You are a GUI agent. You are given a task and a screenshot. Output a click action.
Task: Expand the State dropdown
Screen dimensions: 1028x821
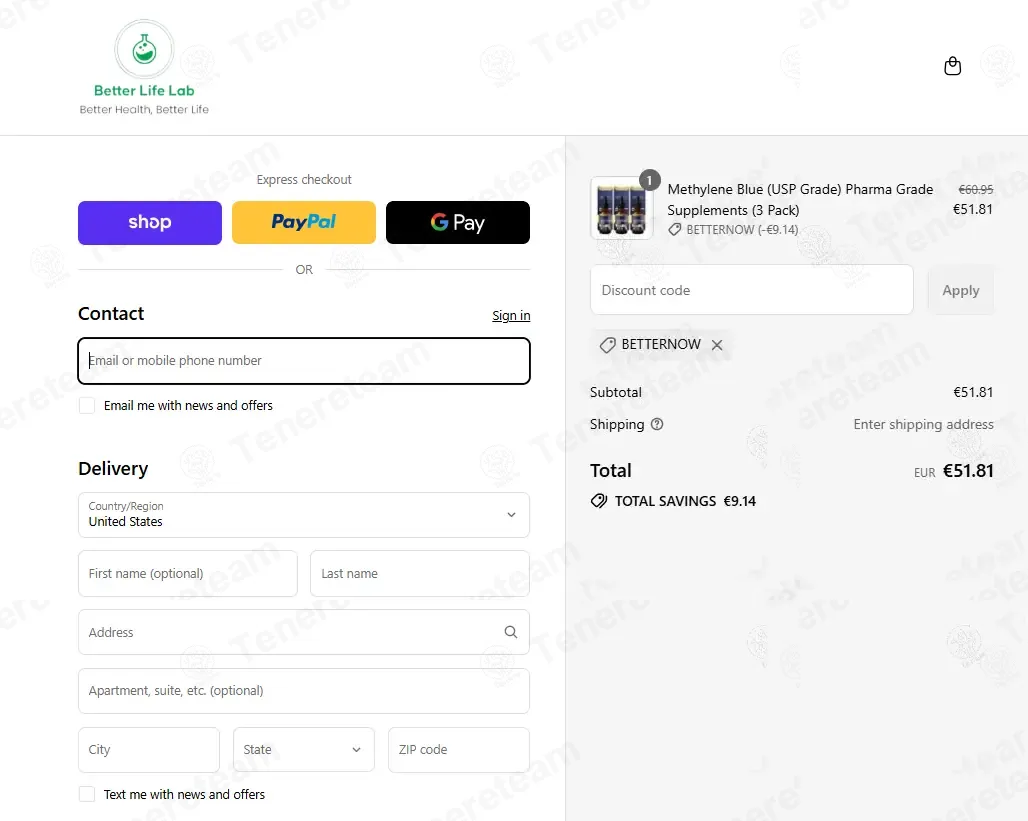pyautogui.click(x=303, y=749)
